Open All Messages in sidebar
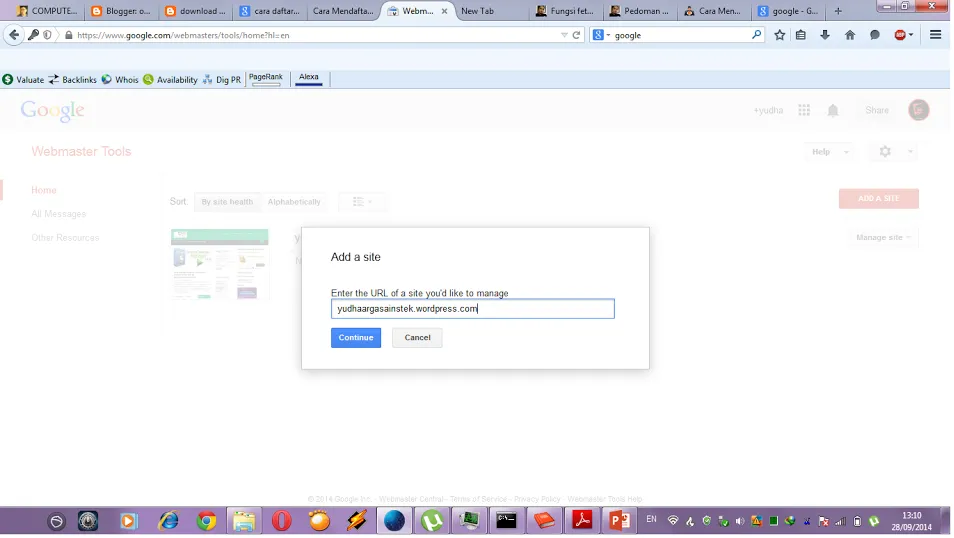The height and width of the screenshot is (538, 954). 58,214
